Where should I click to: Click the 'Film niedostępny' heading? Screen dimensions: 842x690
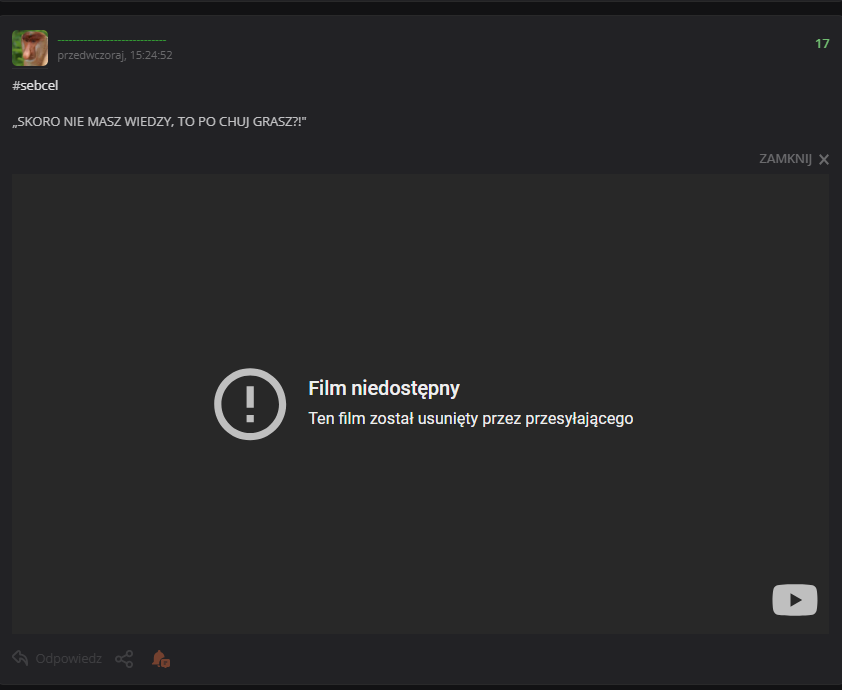point(384,389)
